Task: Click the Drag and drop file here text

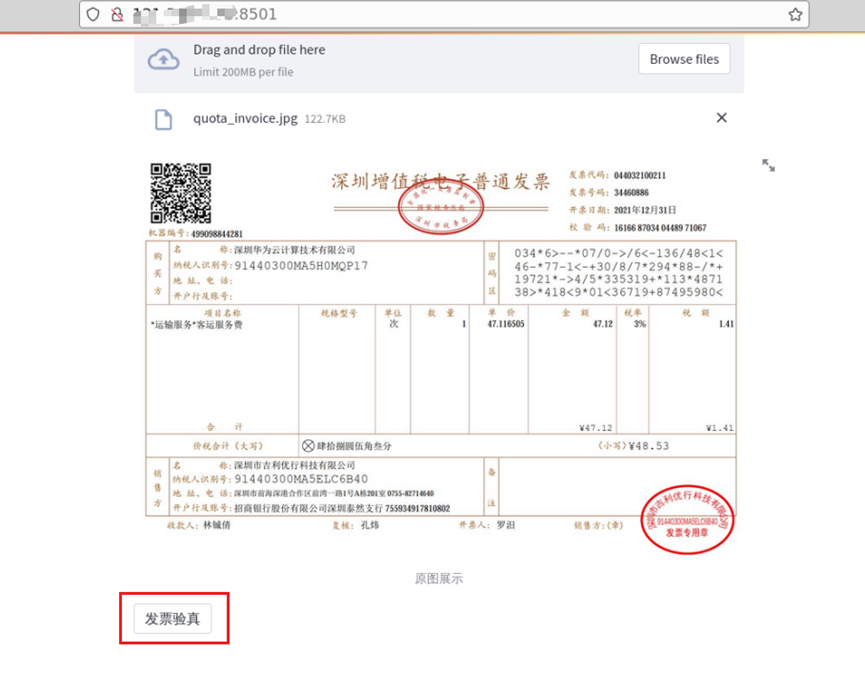Action: pos(259,50)
